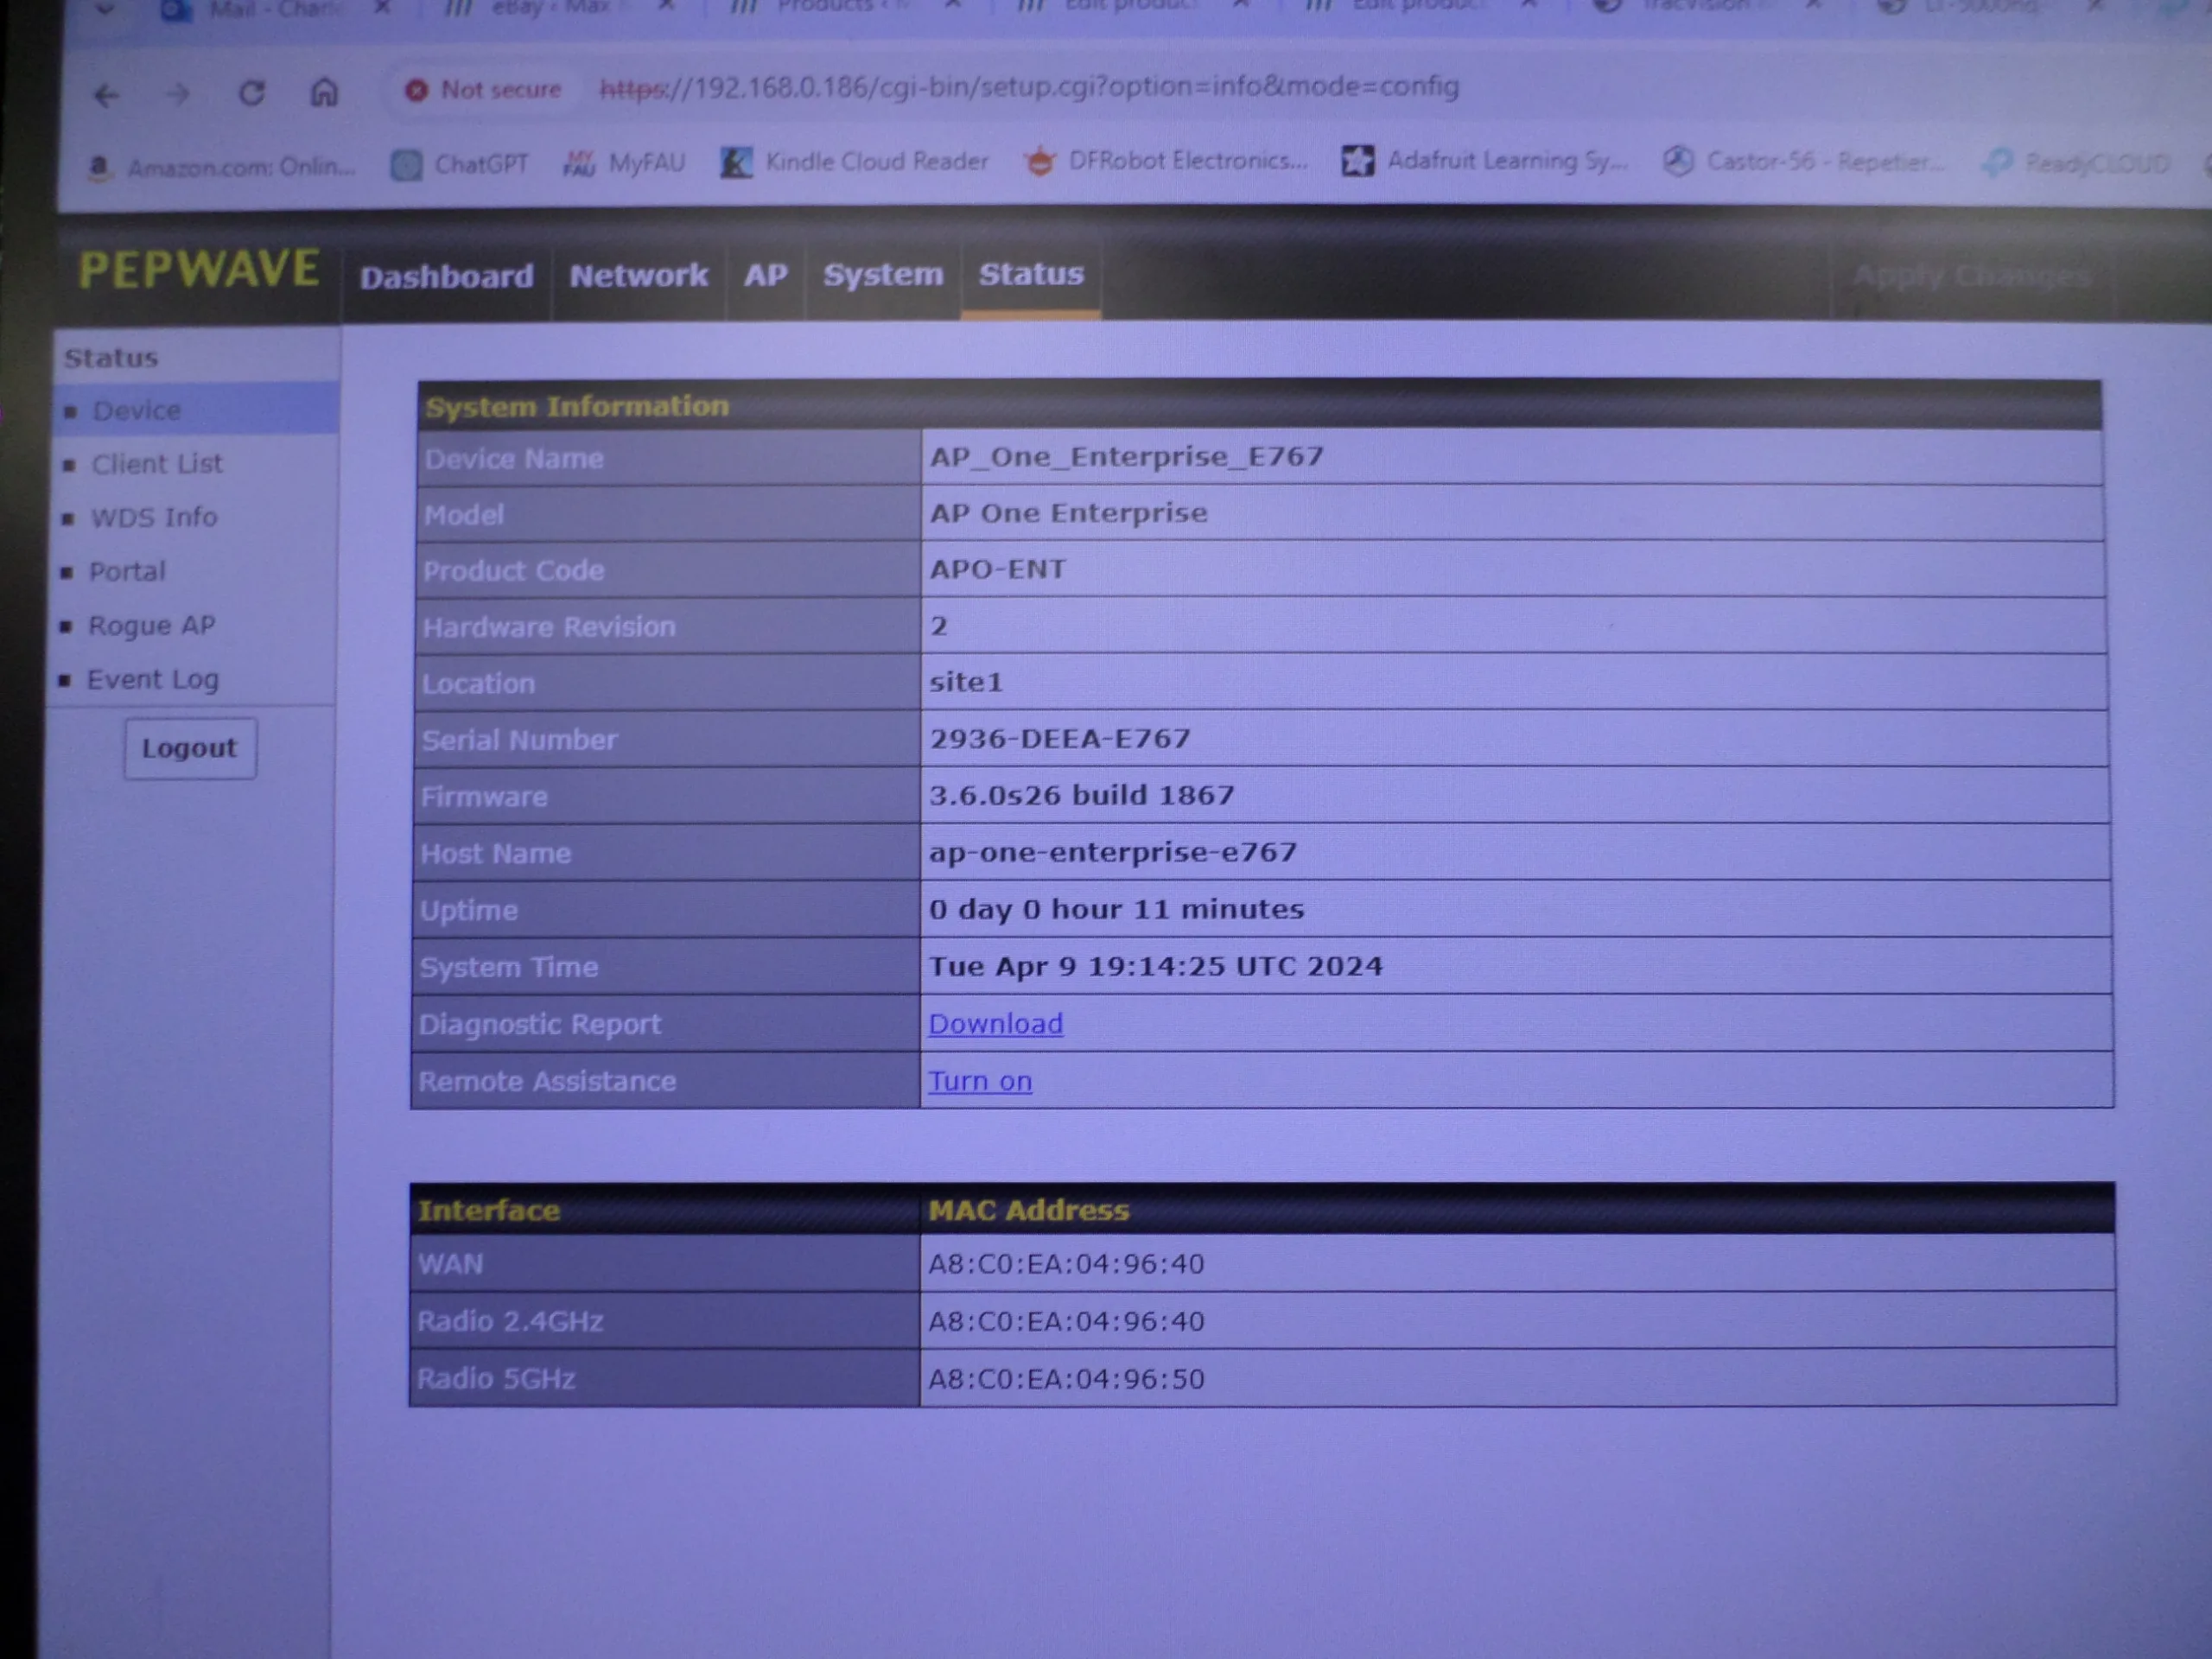The height and width of the screenshot is (1659, 2212).
Task: Click the Not secure warning icon
Action: click(x=416, y=91)
